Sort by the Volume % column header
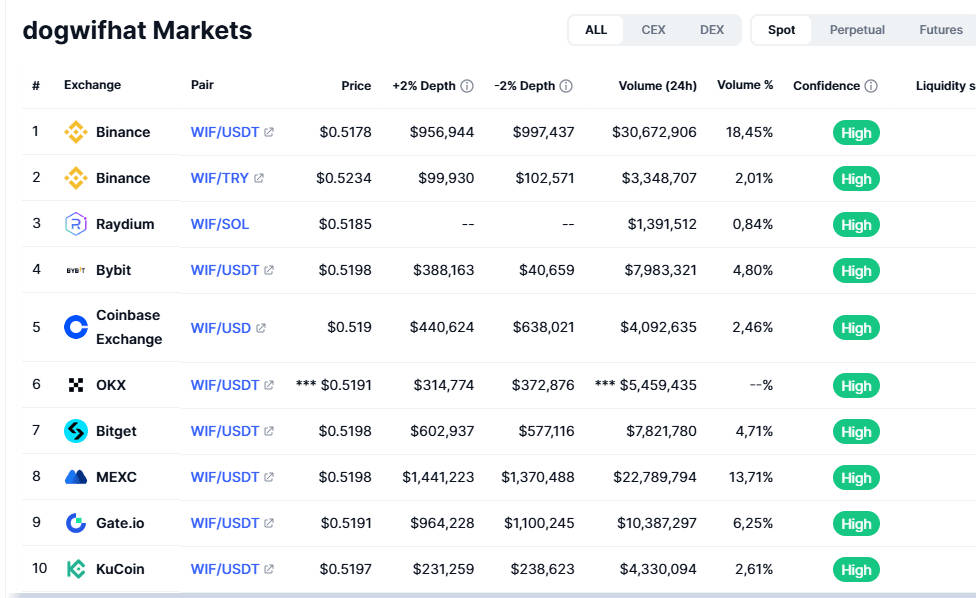Image resolution: width=976 pixels, height=598 pixels. point(745,85)
